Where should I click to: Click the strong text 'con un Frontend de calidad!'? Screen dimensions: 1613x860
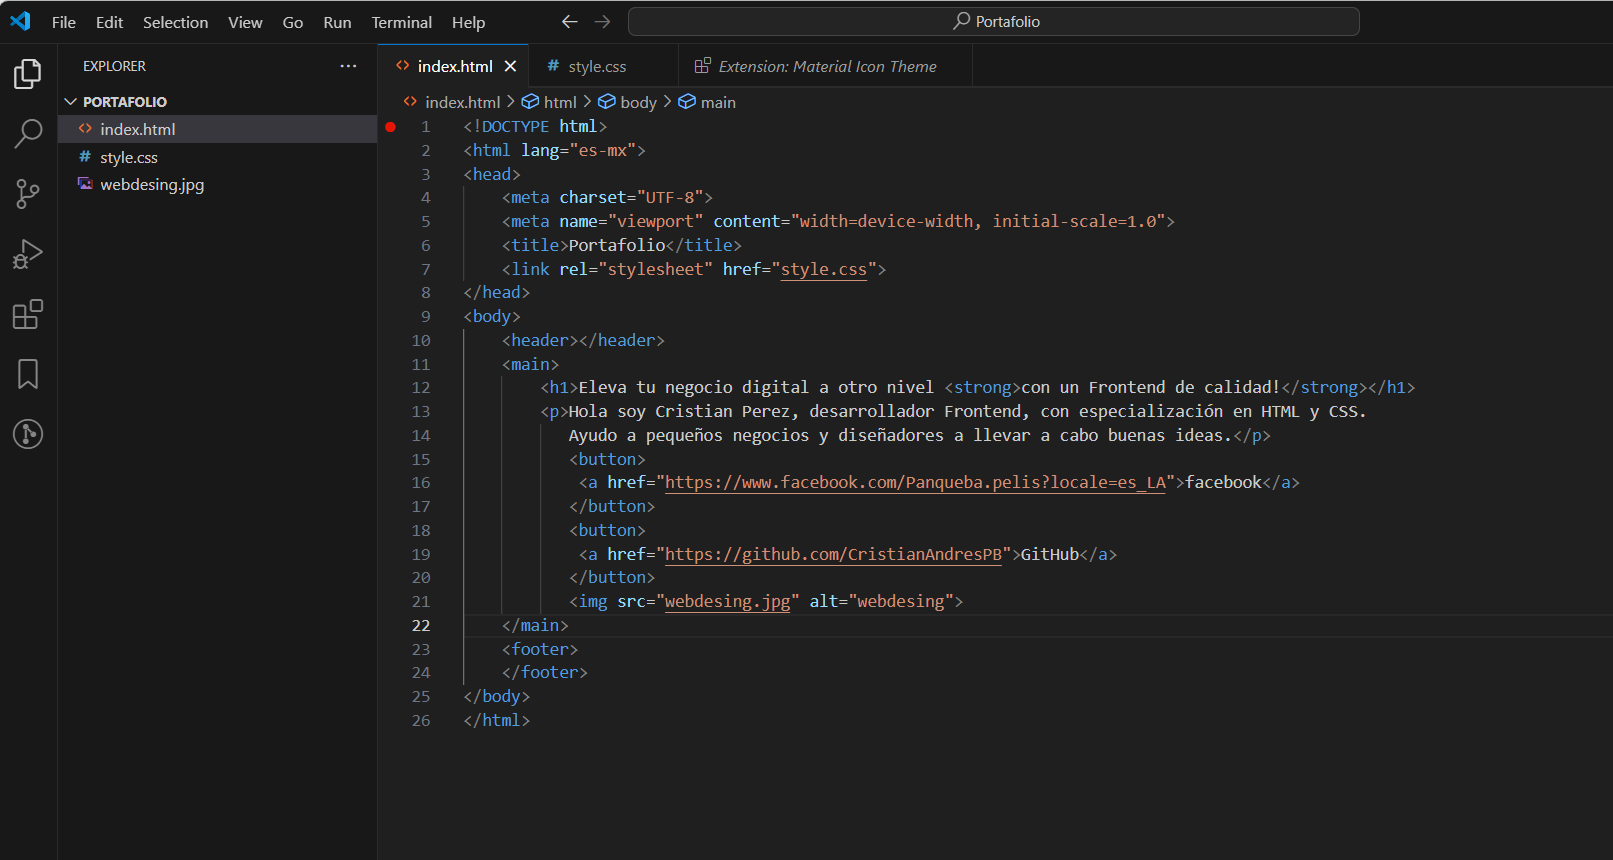(1150, 387)
